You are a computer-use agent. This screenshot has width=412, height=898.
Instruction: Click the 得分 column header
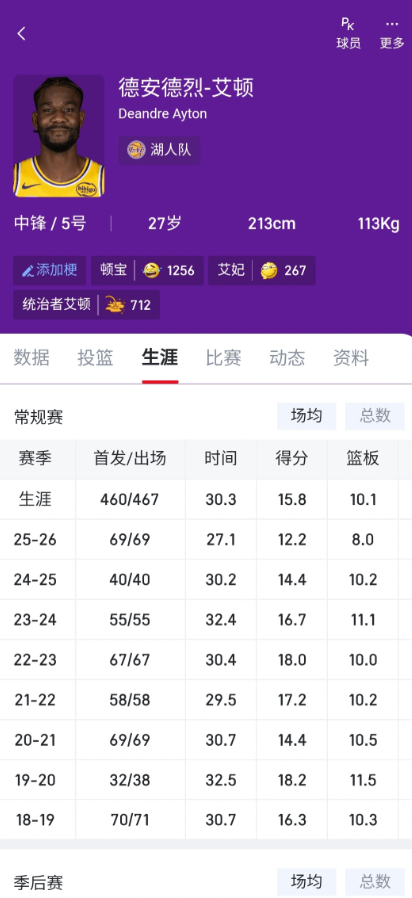coord(292,459)
